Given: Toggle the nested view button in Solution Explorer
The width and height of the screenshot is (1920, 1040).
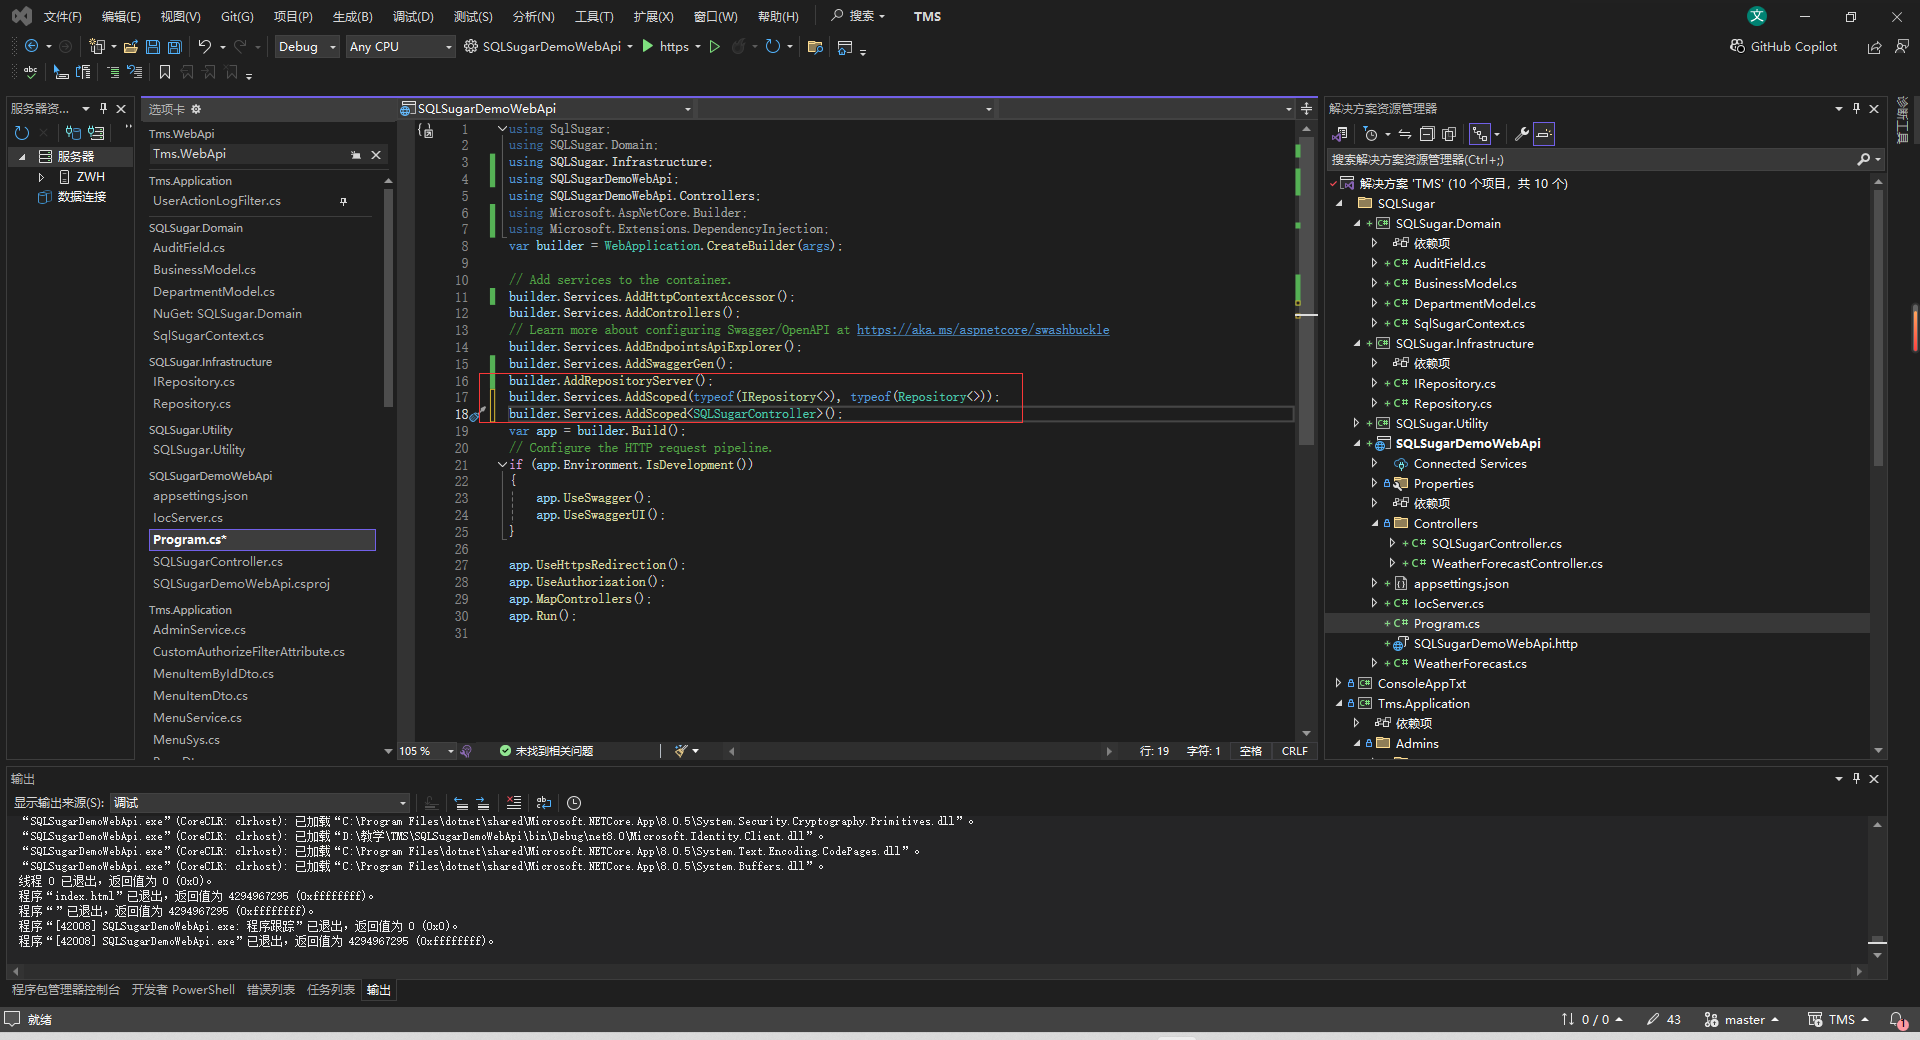Looking at the screenshot, I should tap(1480, 134).
